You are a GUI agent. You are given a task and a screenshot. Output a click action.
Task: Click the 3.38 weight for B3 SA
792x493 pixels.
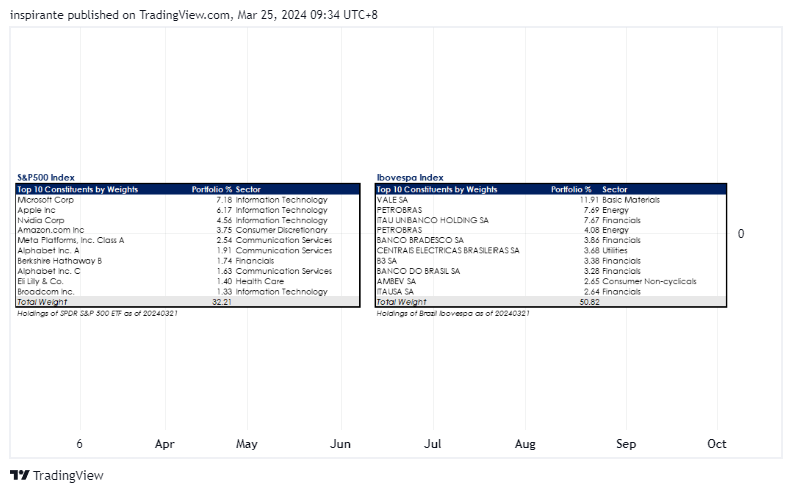pos(591,261)
